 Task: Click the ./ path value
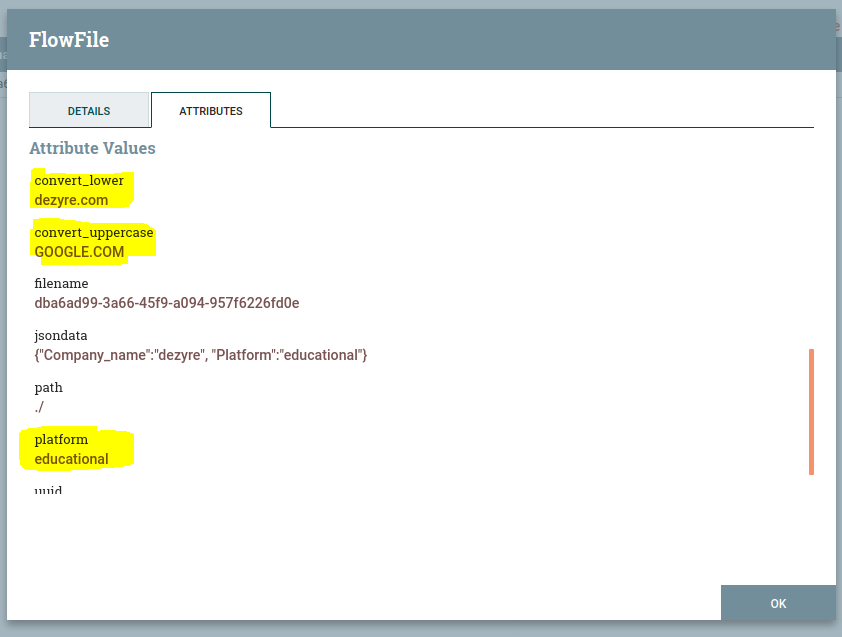(x=39, y=407)
